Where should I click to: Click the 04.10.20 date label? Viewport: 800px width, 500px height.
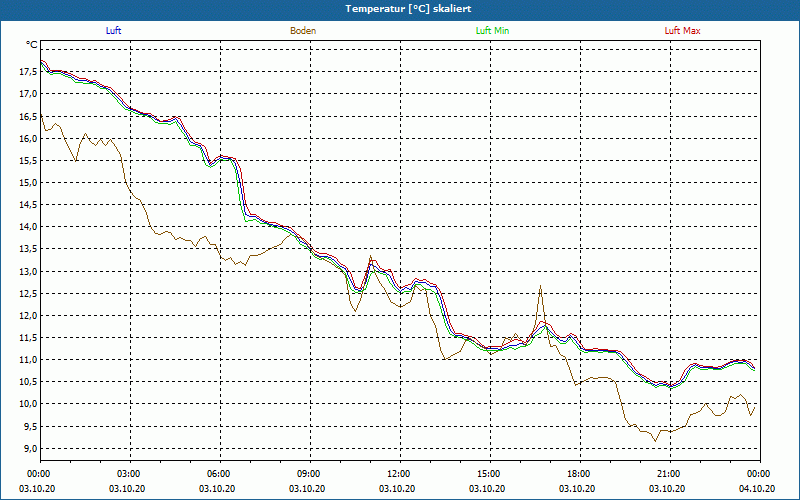[x=757, y=489]
